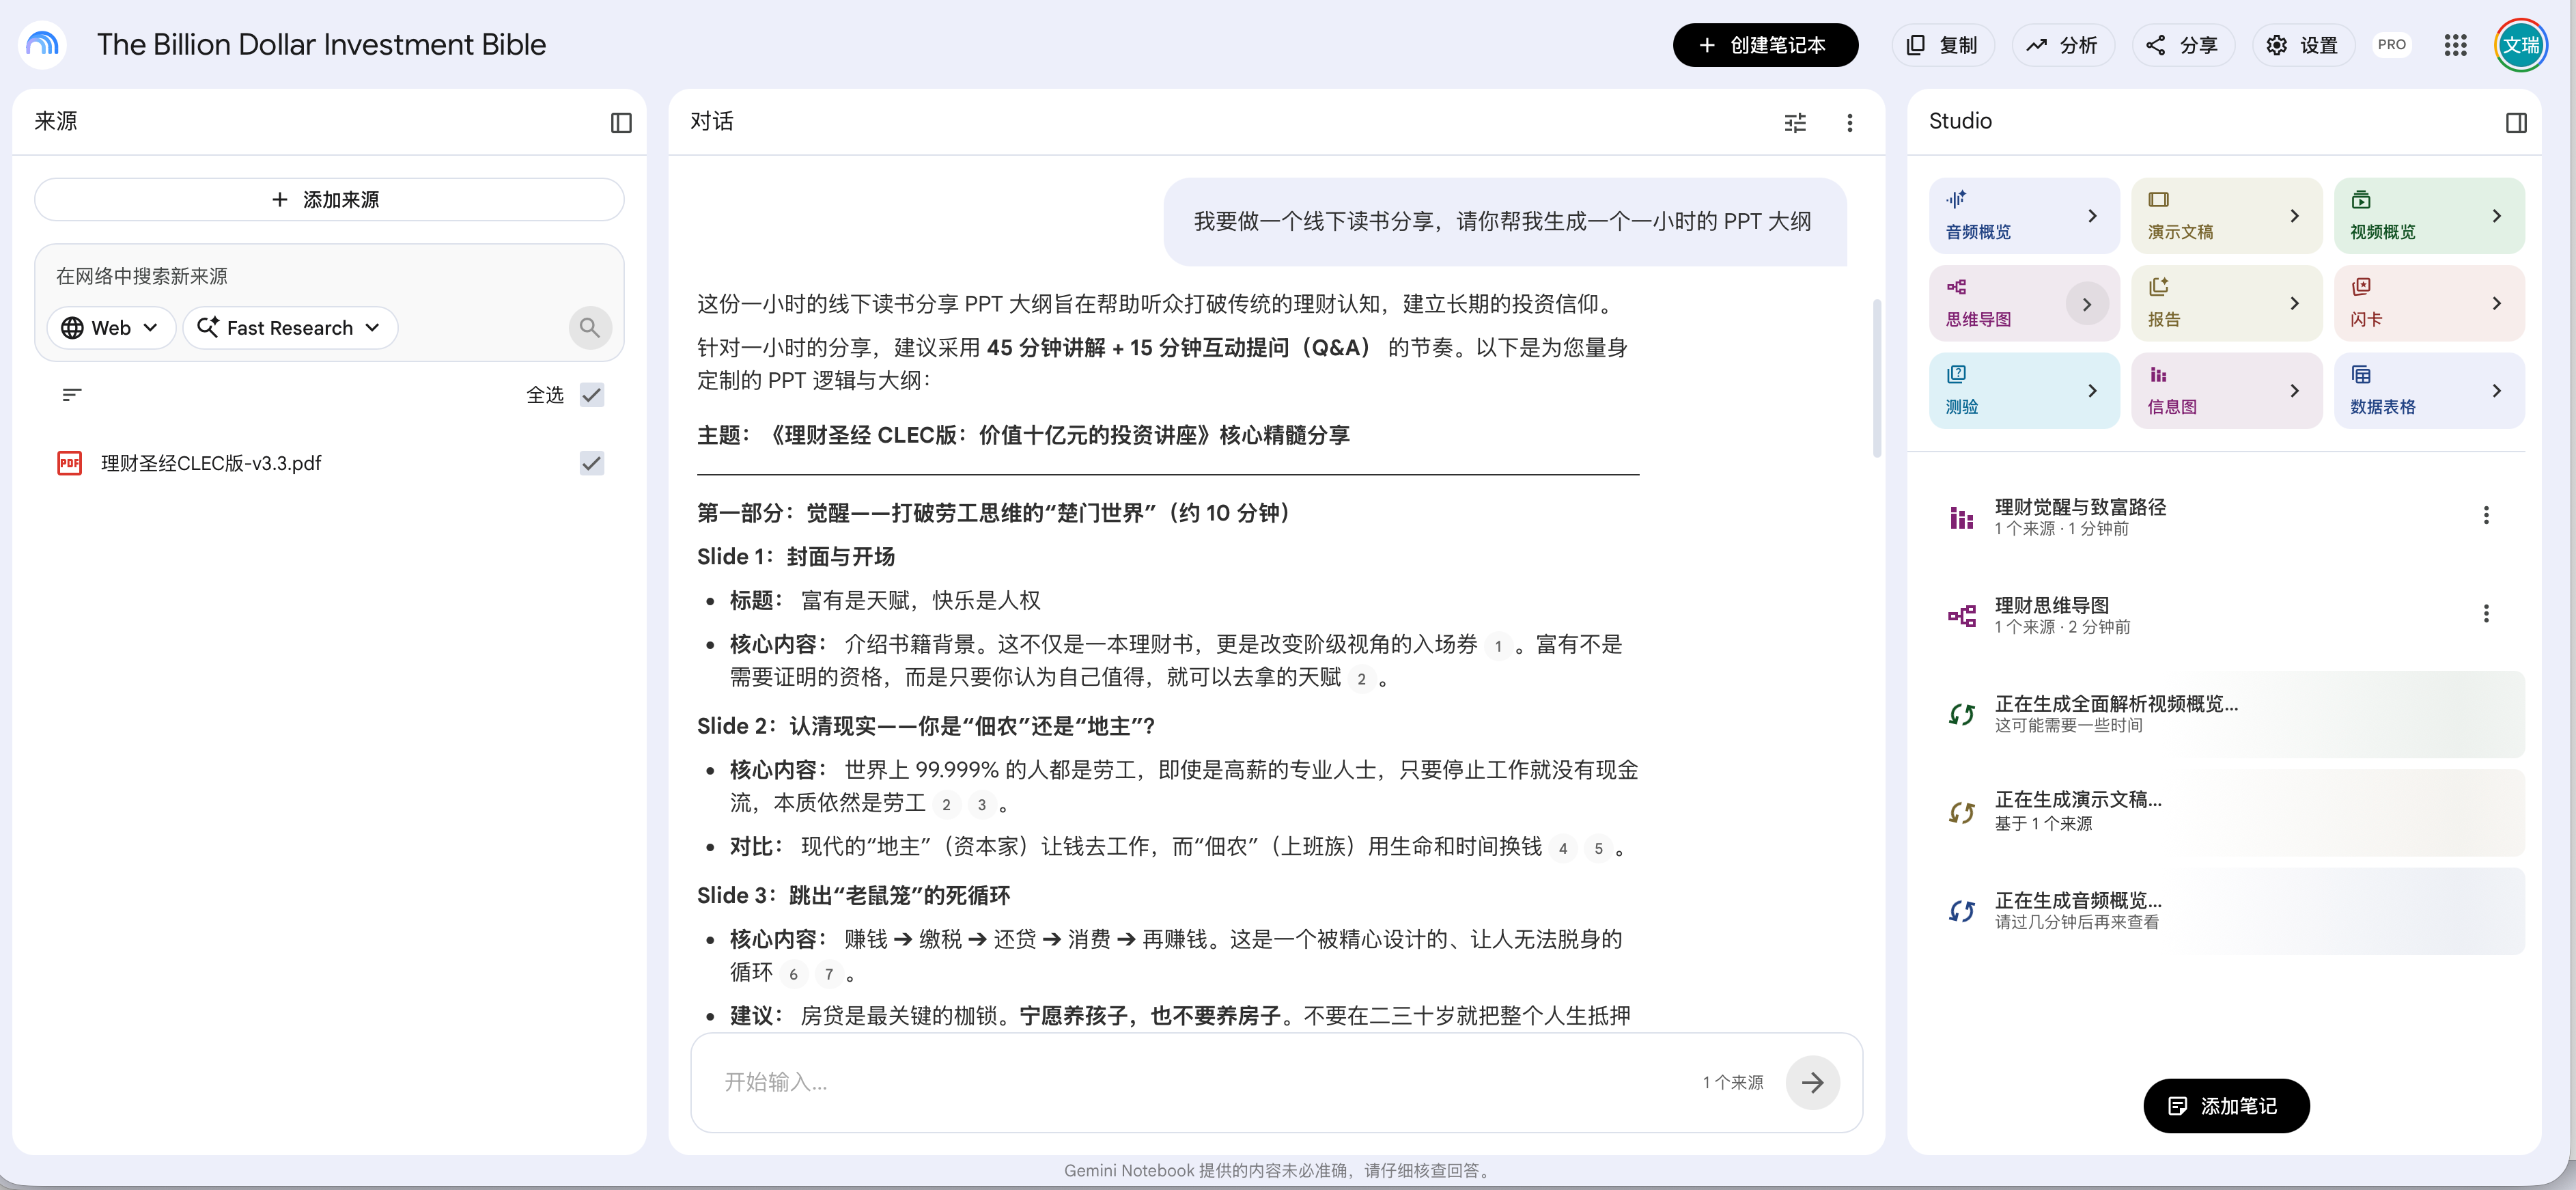The width and height of the screenshot is (2576, 1190).
Task: Click the NotebookLM logo icon
Action: point(42,45)
